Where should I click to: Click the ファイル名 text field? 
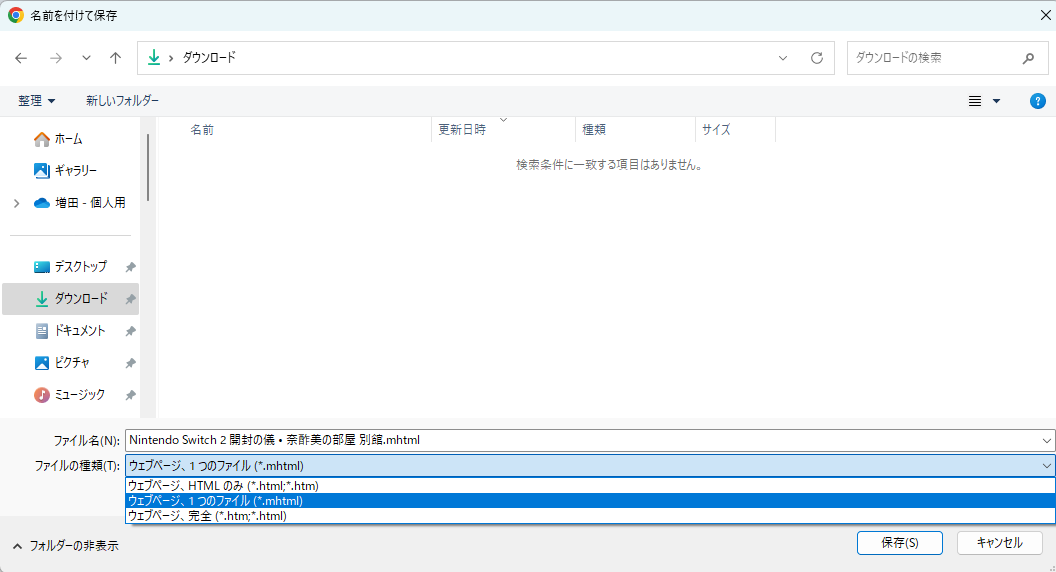pyautogui.click(x=582, y=440)
